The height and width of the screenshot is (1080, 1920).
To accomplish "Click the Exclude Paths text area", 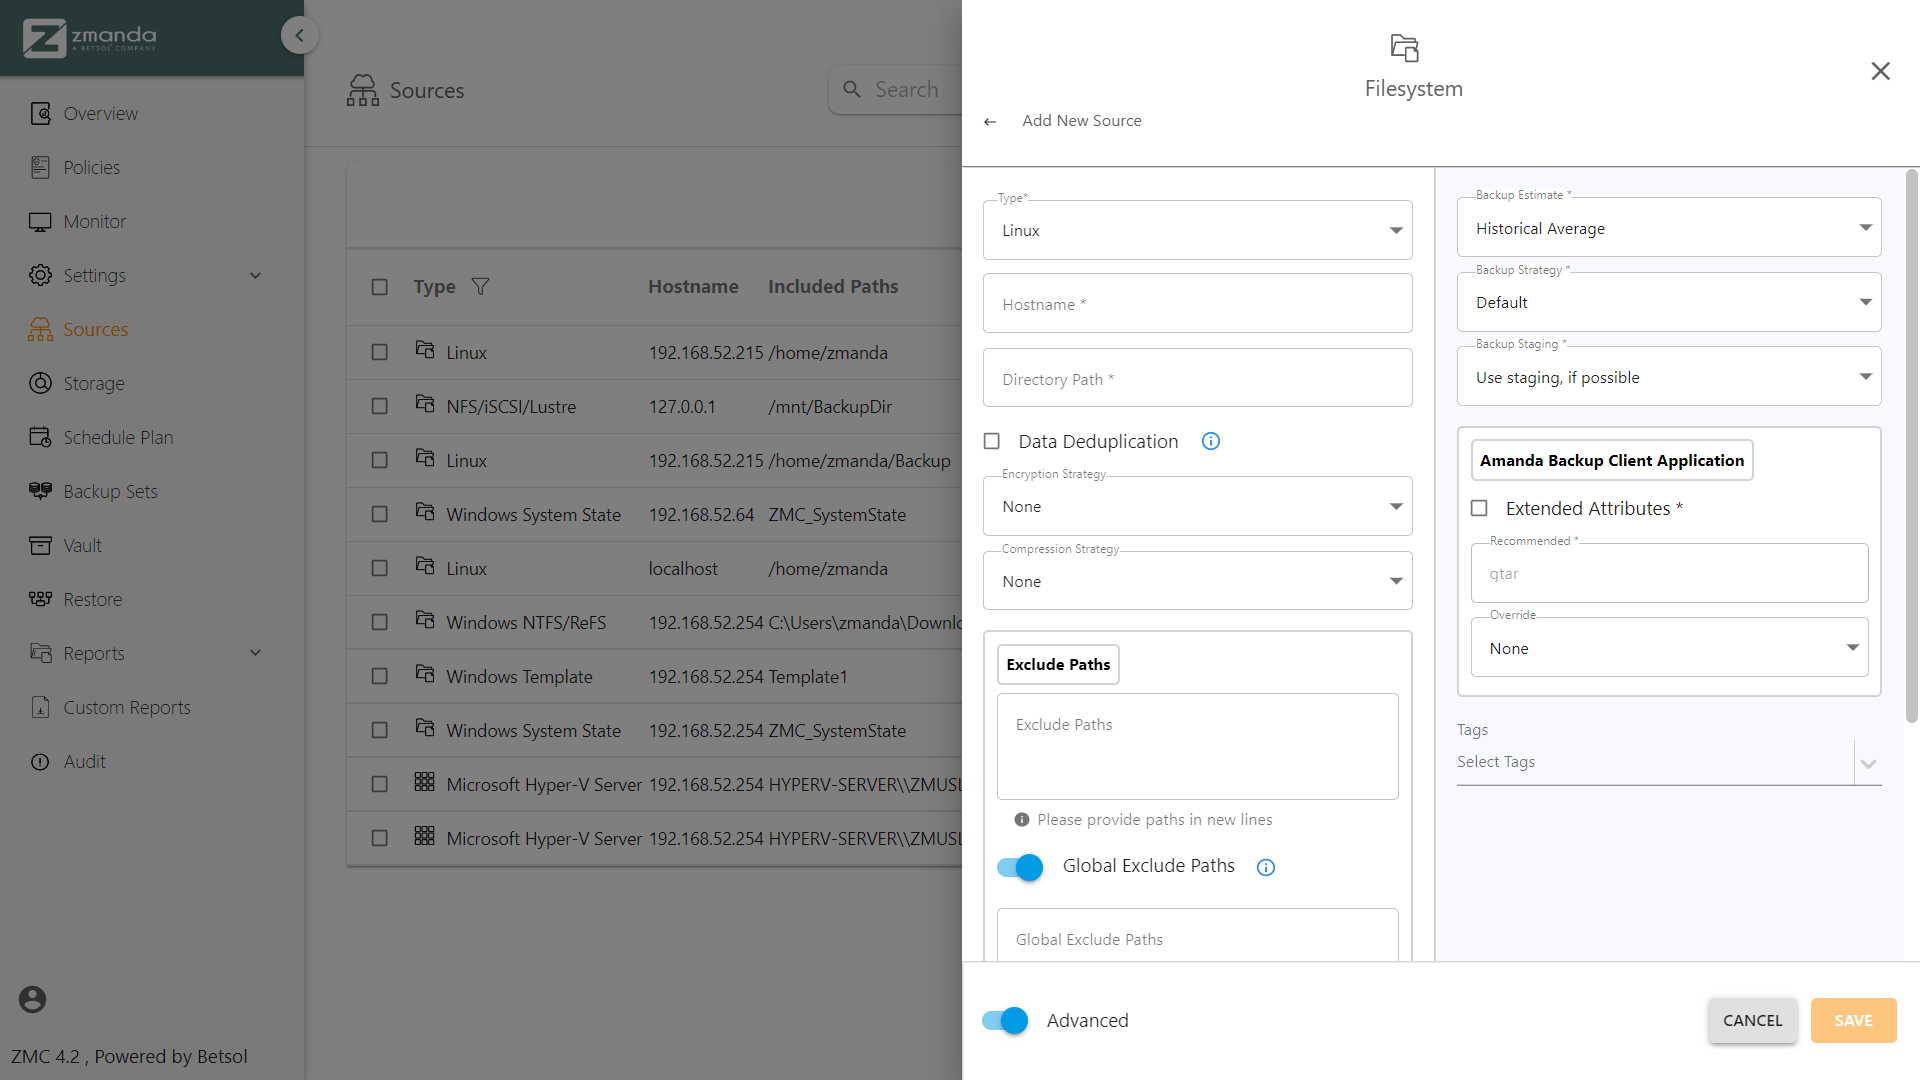I will (1197, 746).
